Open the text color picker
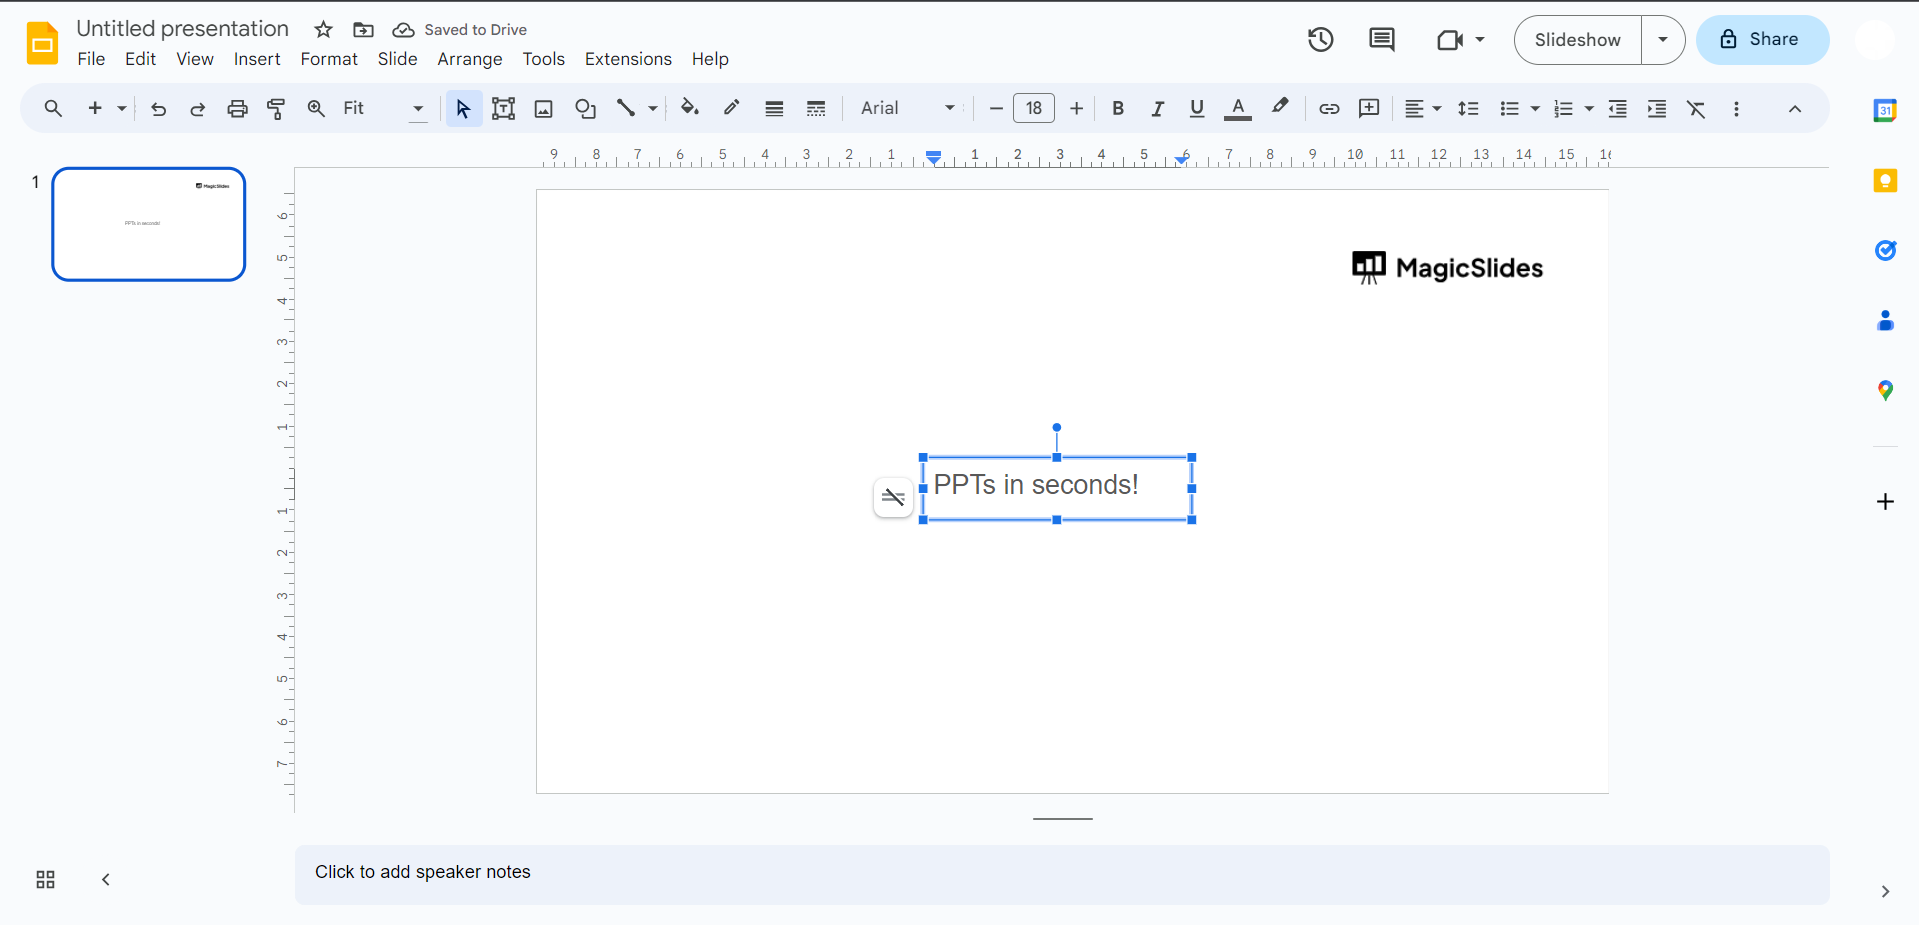This screenshot has height=926, width=1919. point(1238,108)
